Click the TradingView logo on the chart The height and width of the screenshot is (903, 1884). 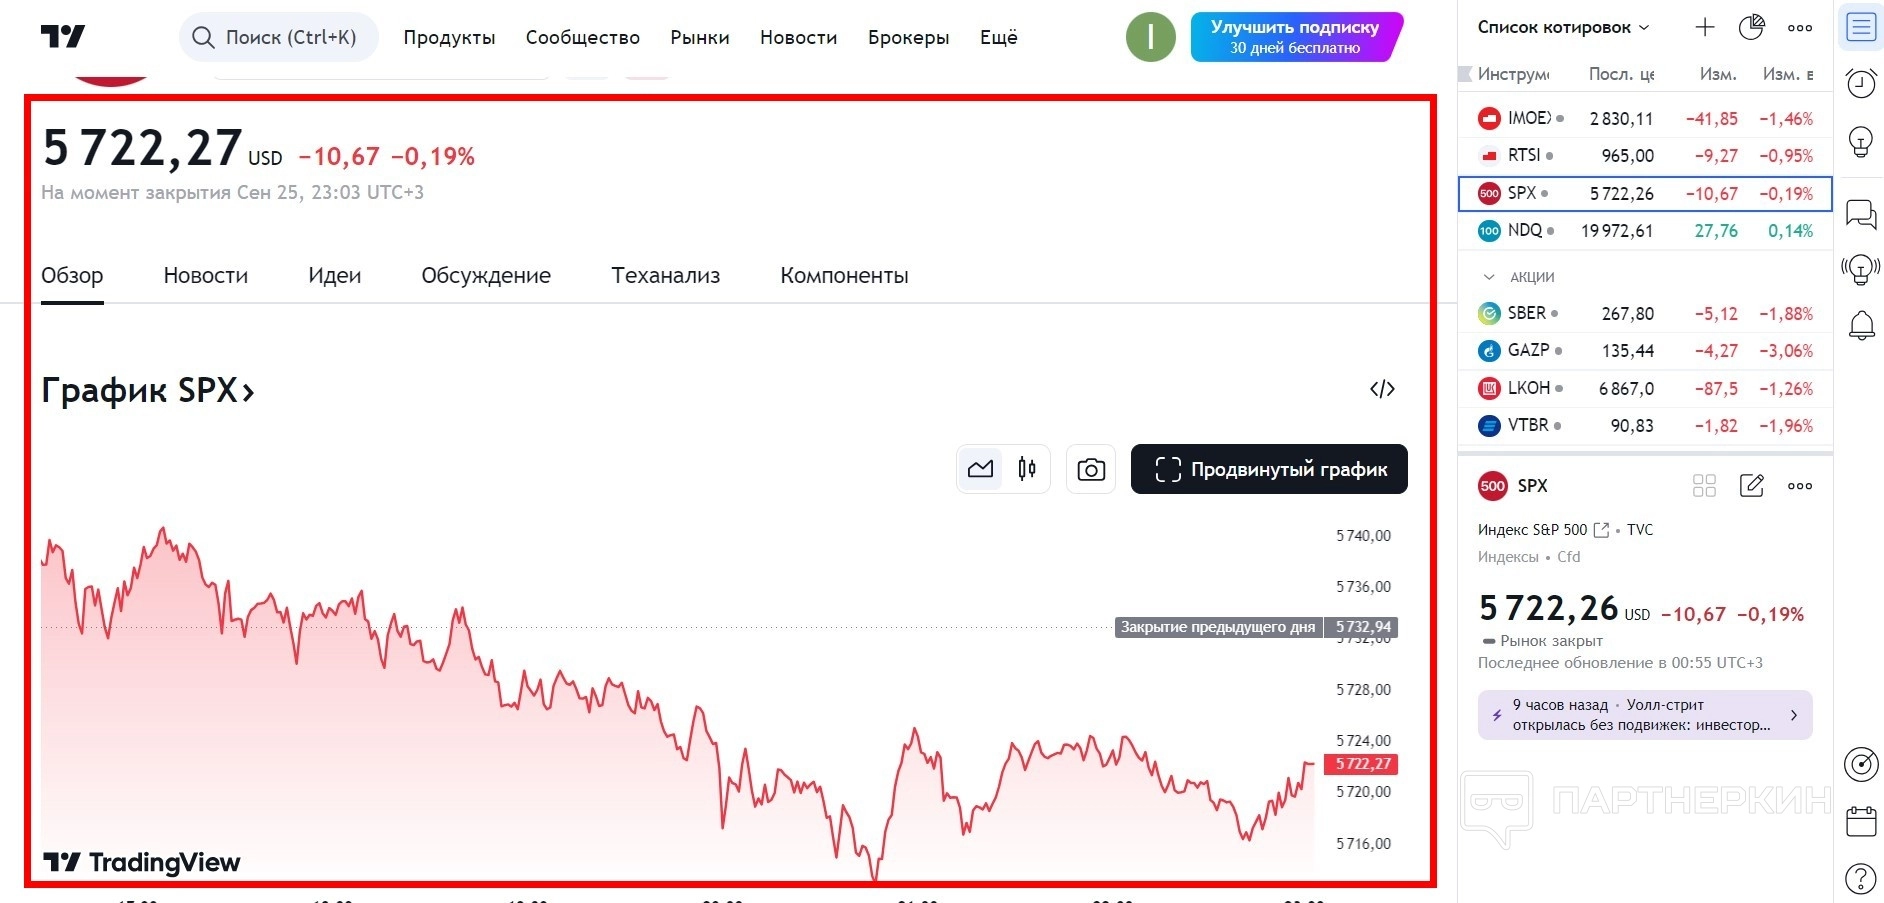(142, 862)
